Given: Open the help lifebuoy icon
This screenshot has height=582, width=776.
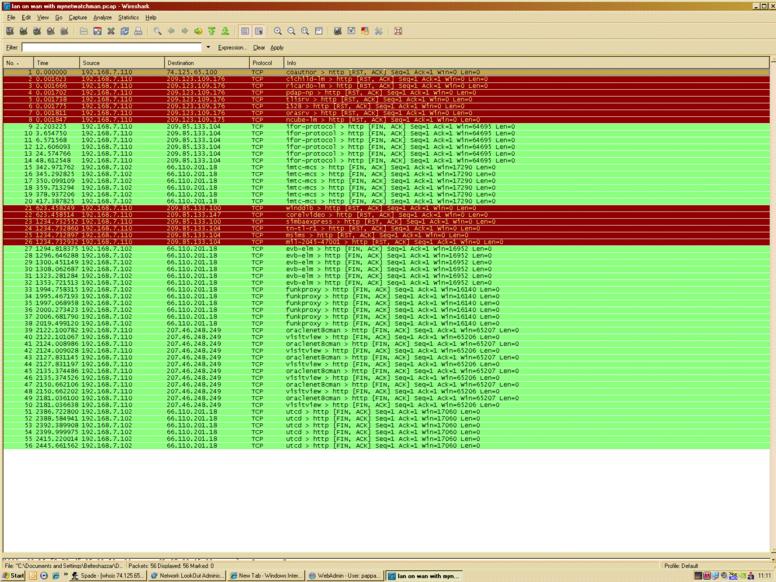Looking at the screenshot, I should (398, 31).
